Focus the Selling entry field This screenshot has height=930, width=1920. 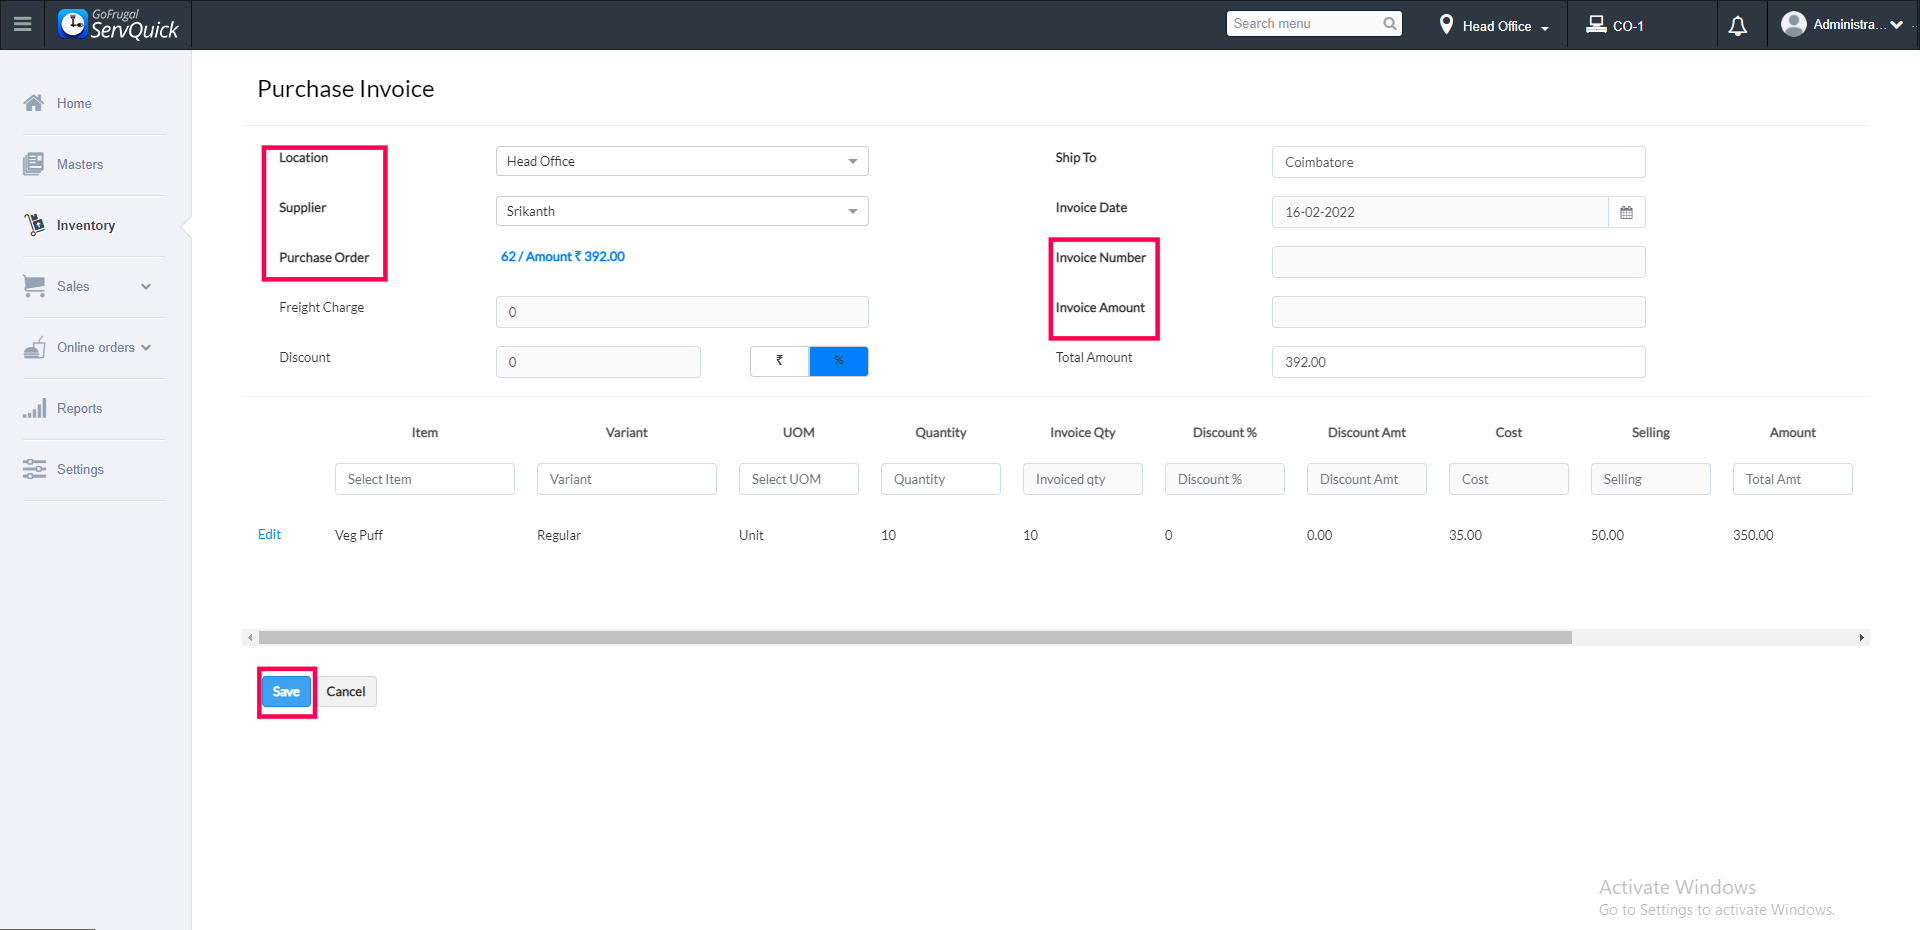pos(1651,479)
